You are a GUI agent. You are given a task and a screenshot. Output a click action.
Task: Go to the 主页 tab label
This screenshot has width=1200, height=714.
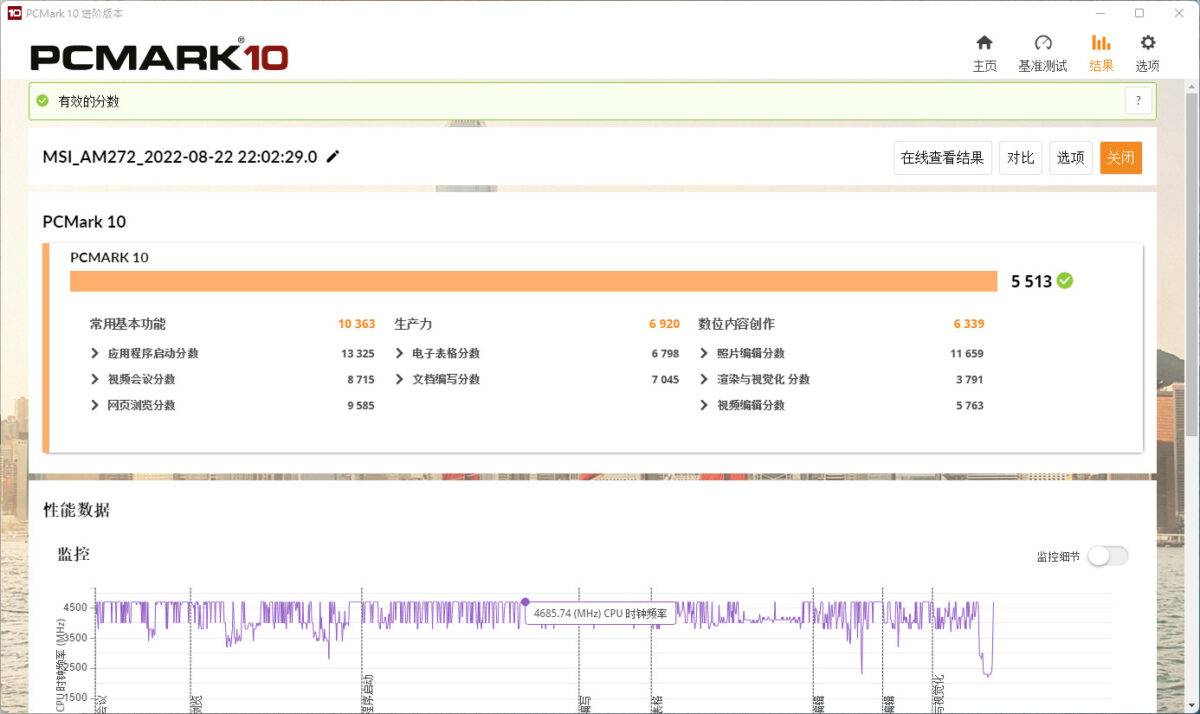[985, 66]
